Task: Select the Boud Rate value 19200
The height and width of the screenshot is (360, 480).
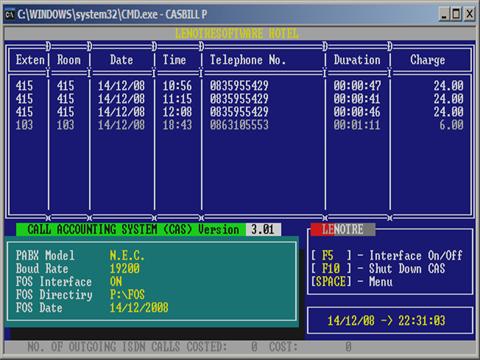Action: click(125, 269)
